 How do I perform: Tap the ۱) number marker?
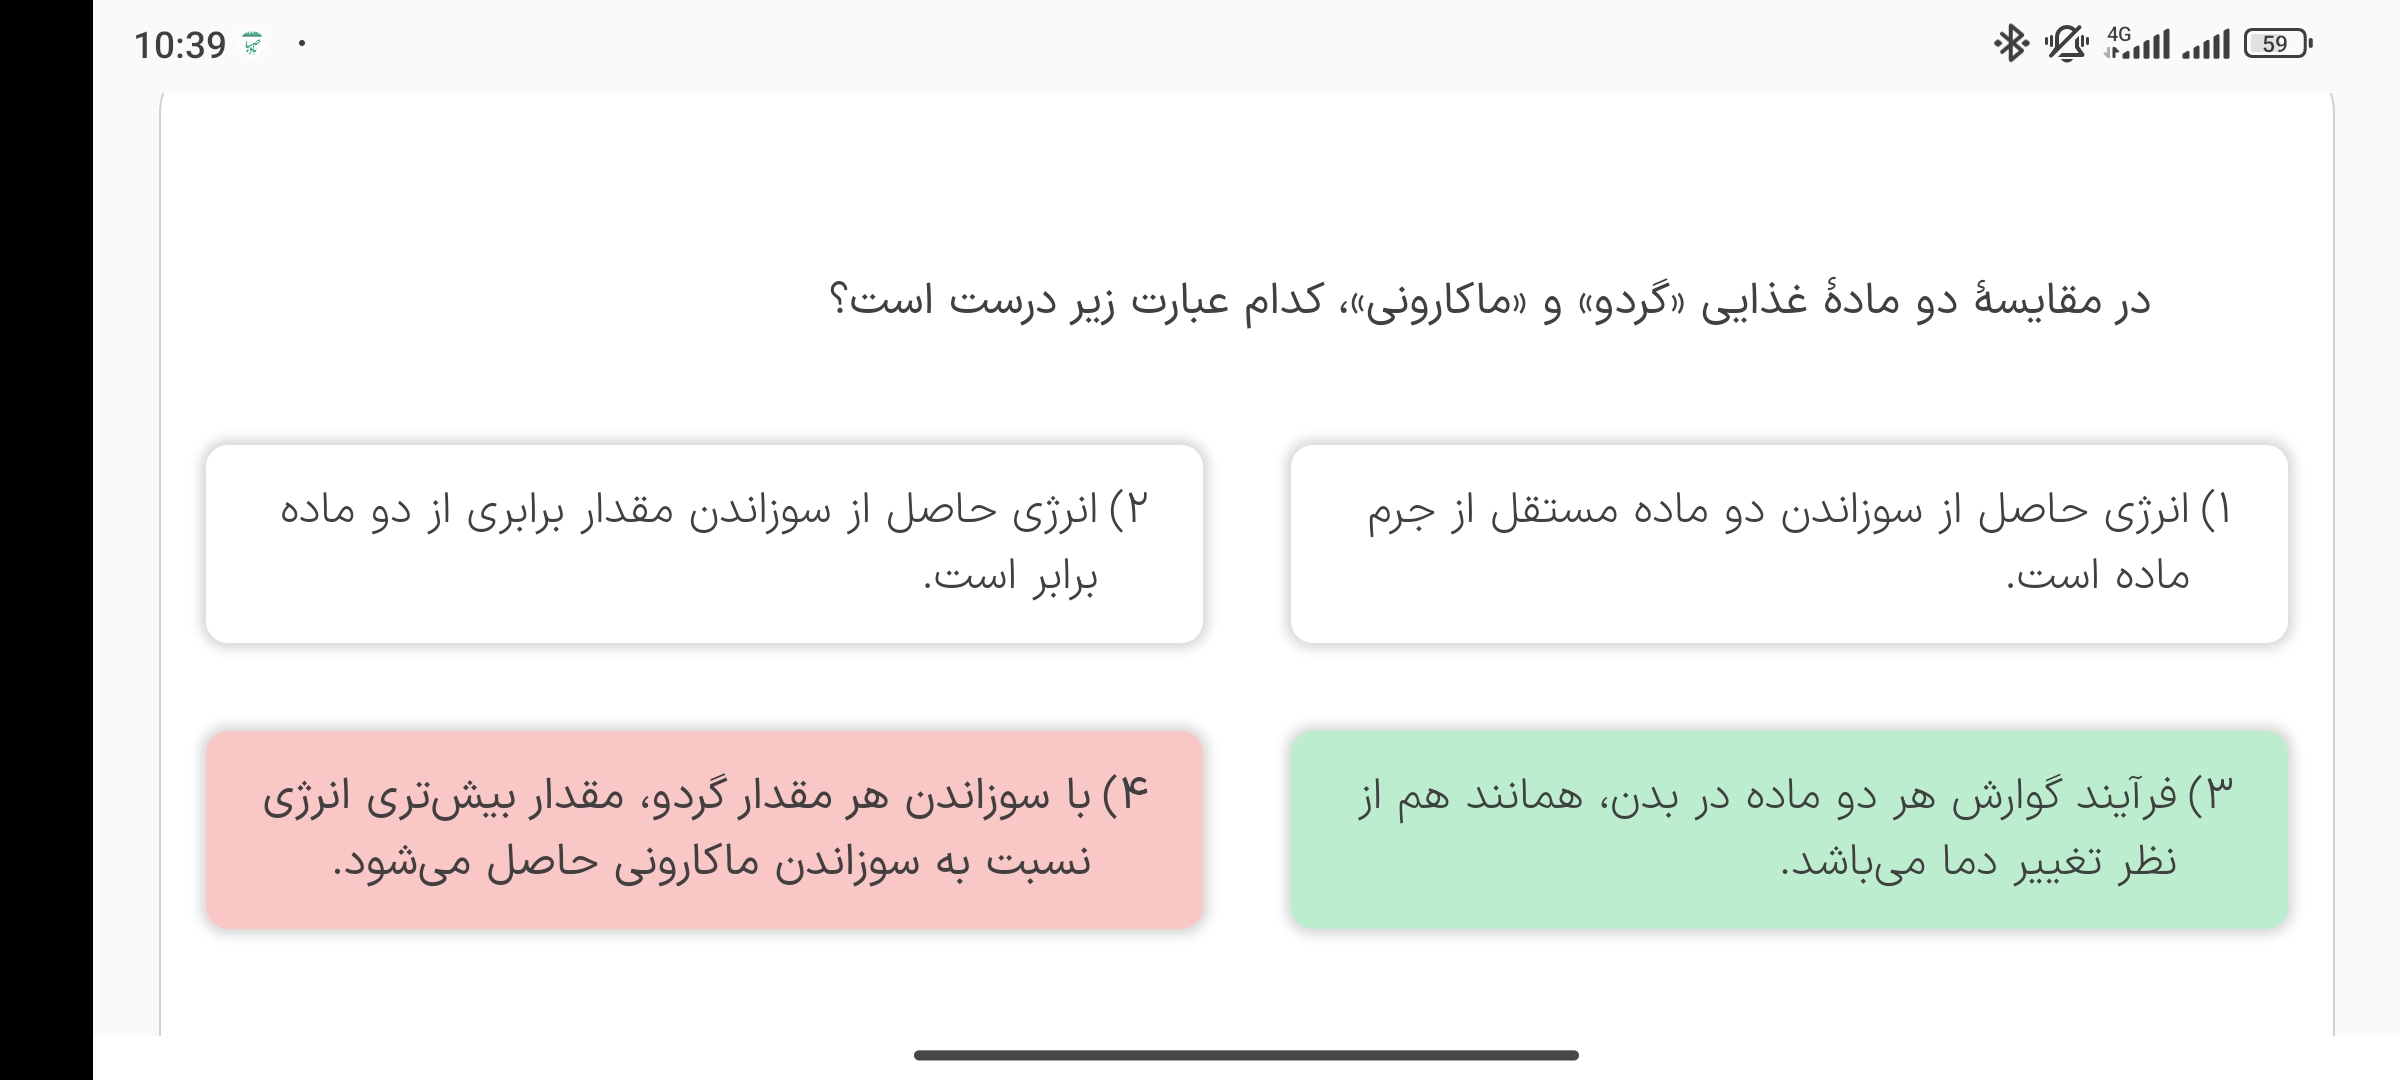(x=2216, y=510)
